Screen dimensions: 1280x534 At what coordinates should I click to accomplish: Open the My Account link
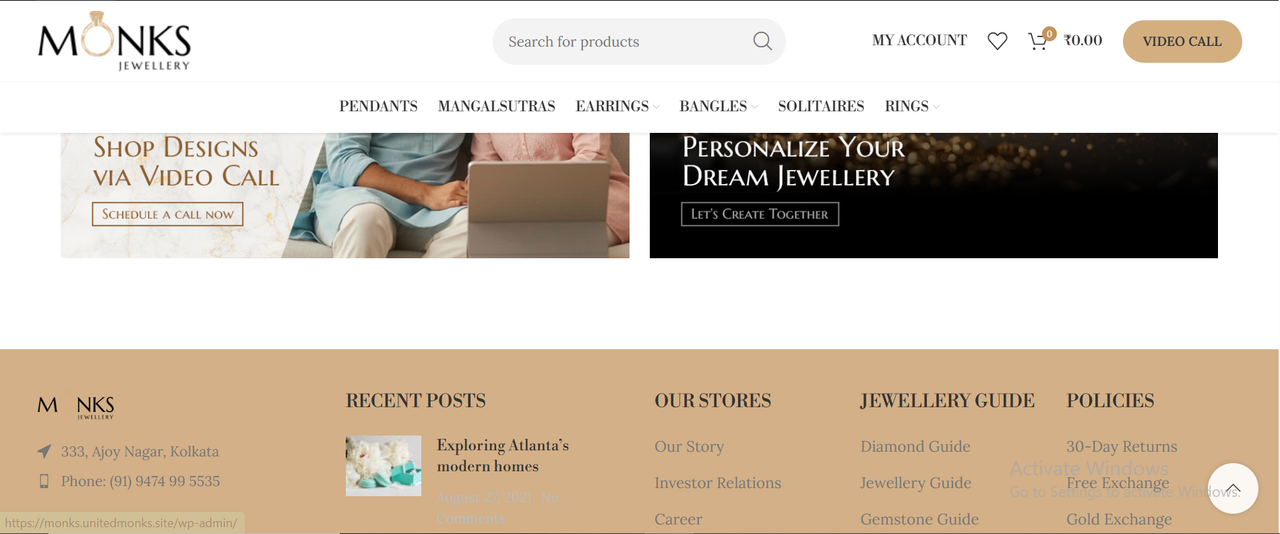(x=919, y=41)
